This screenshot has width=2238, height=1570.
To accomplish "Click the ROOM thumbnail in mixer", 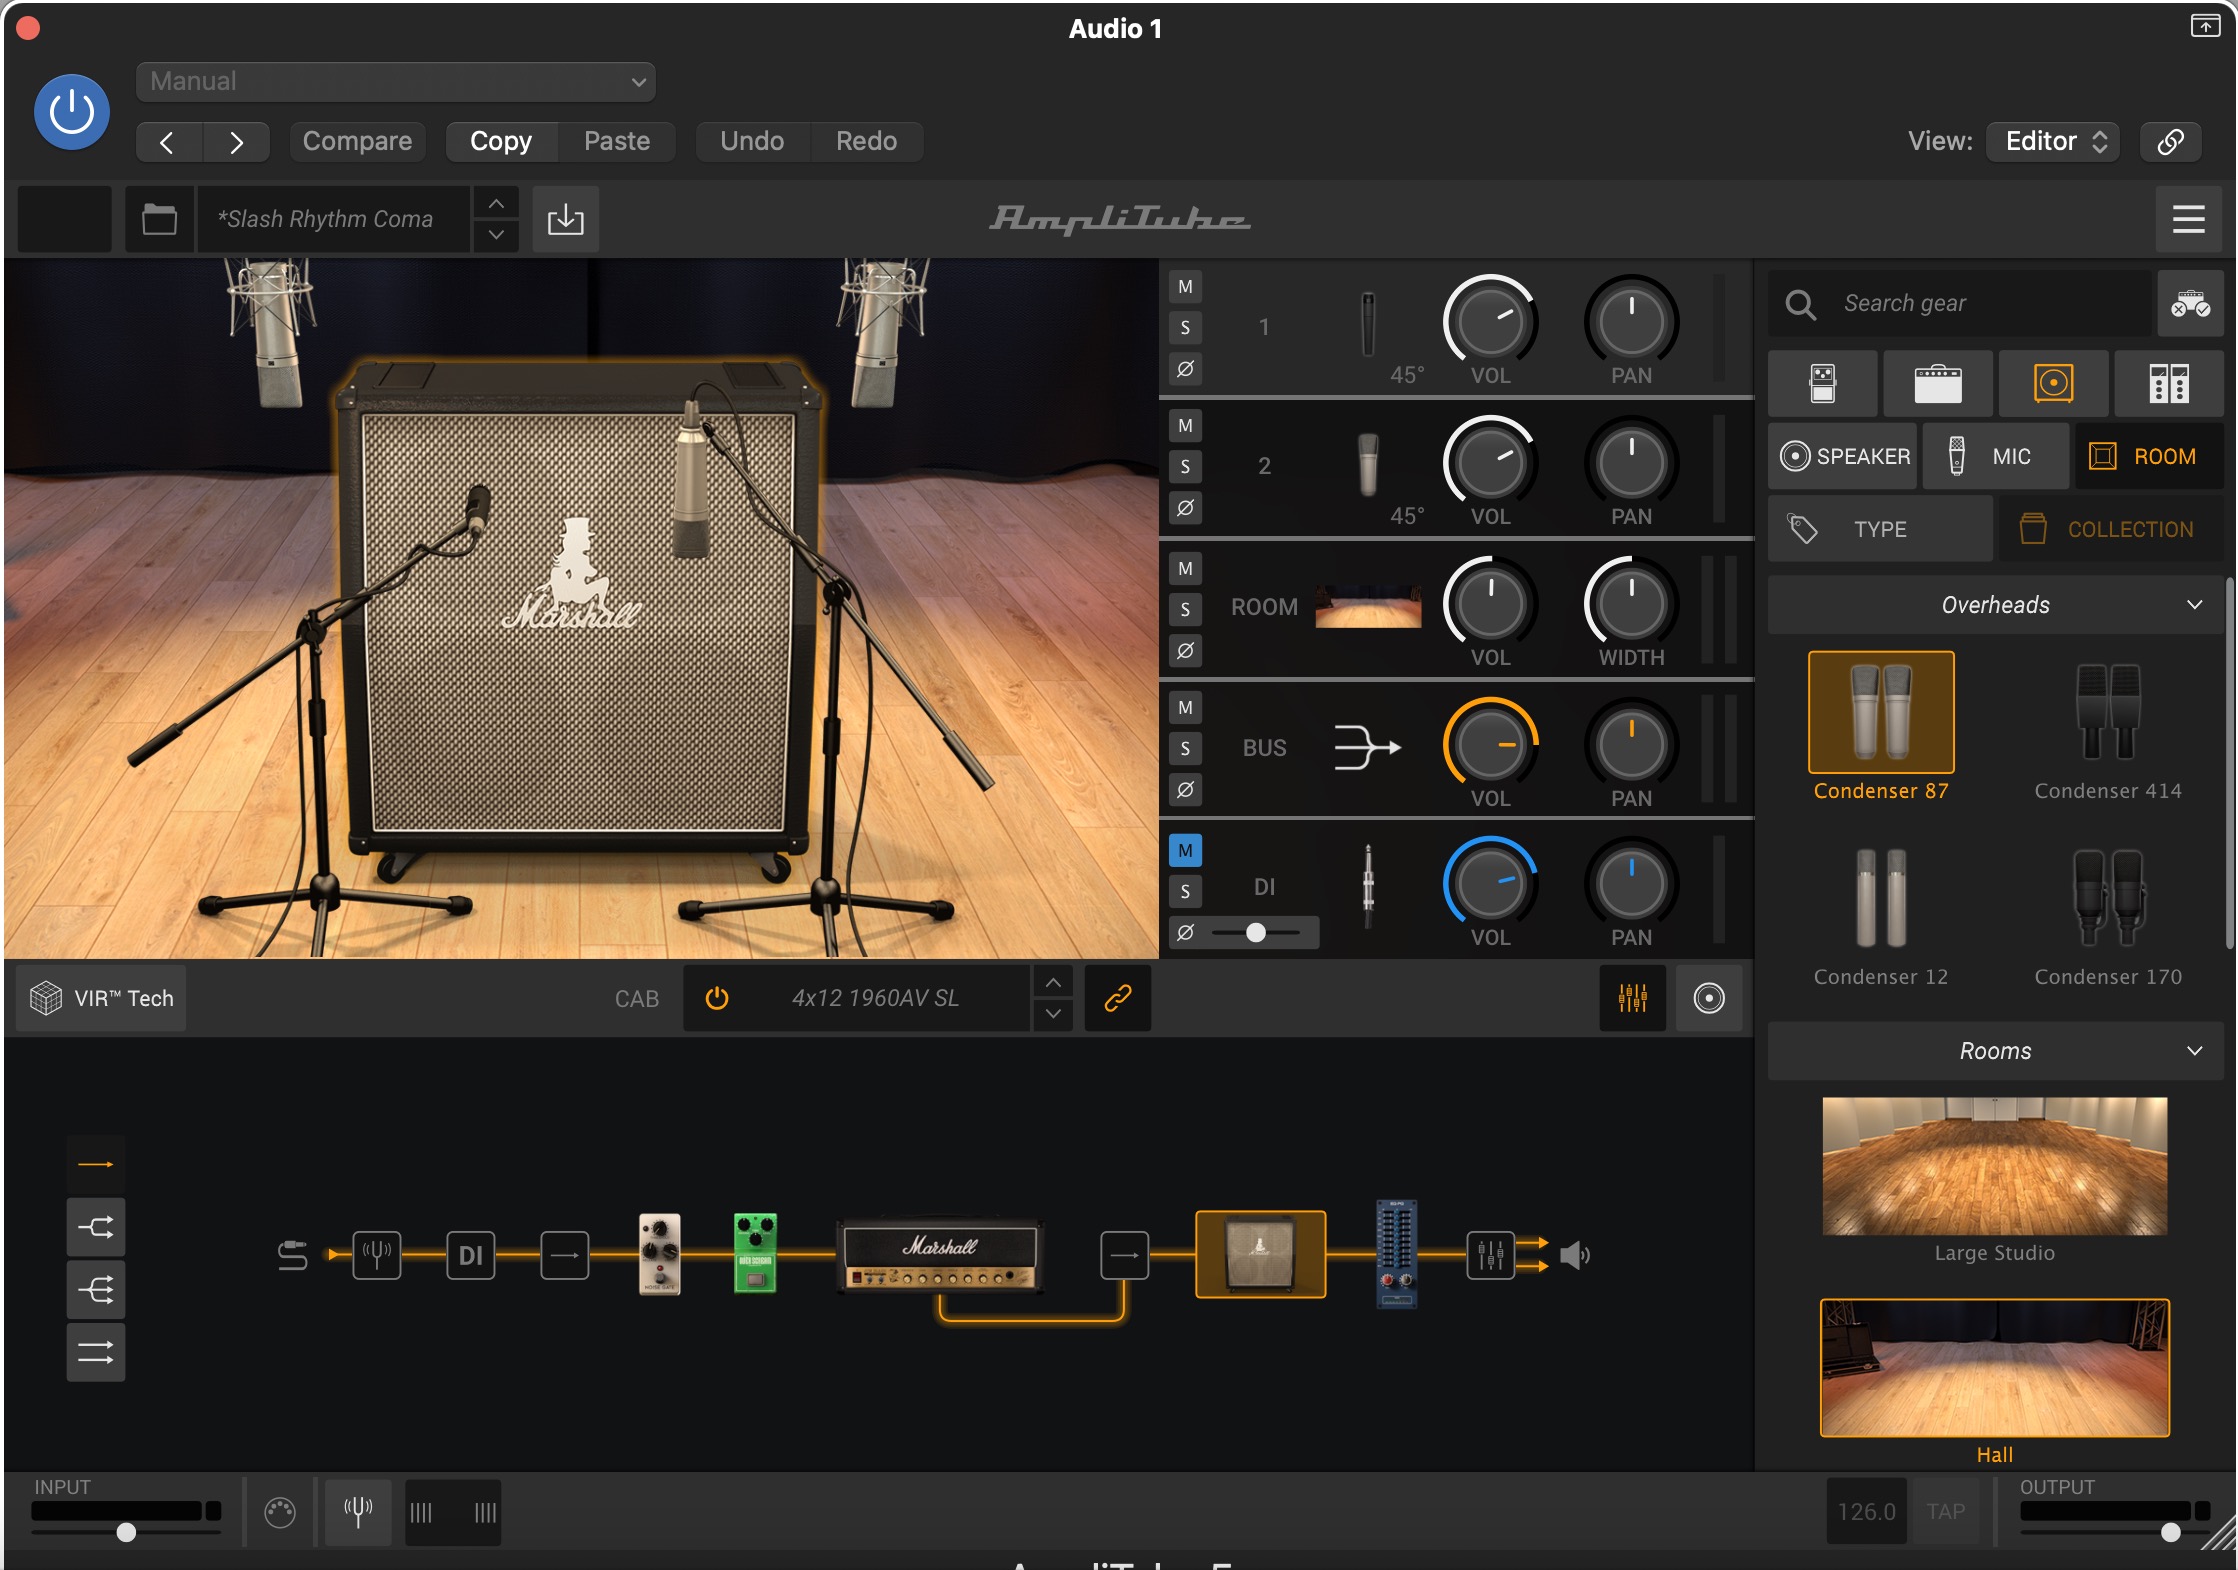I will click(1368, 607).
